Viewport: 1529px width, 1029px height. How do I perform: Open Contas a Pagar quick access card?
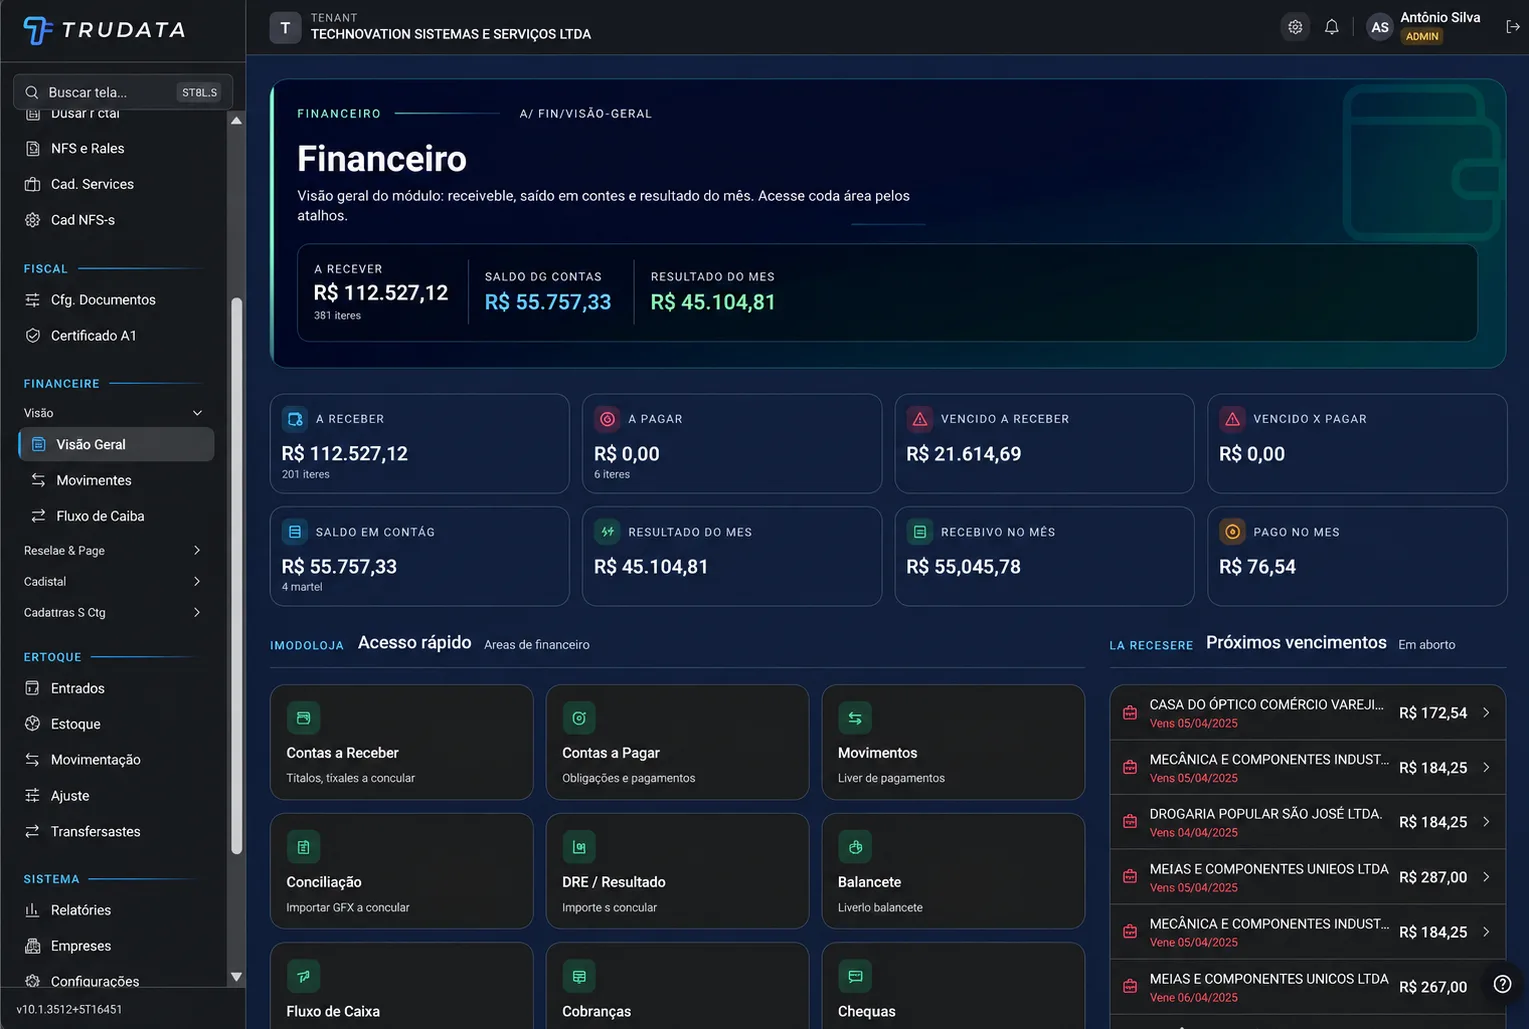coord(677,742)
